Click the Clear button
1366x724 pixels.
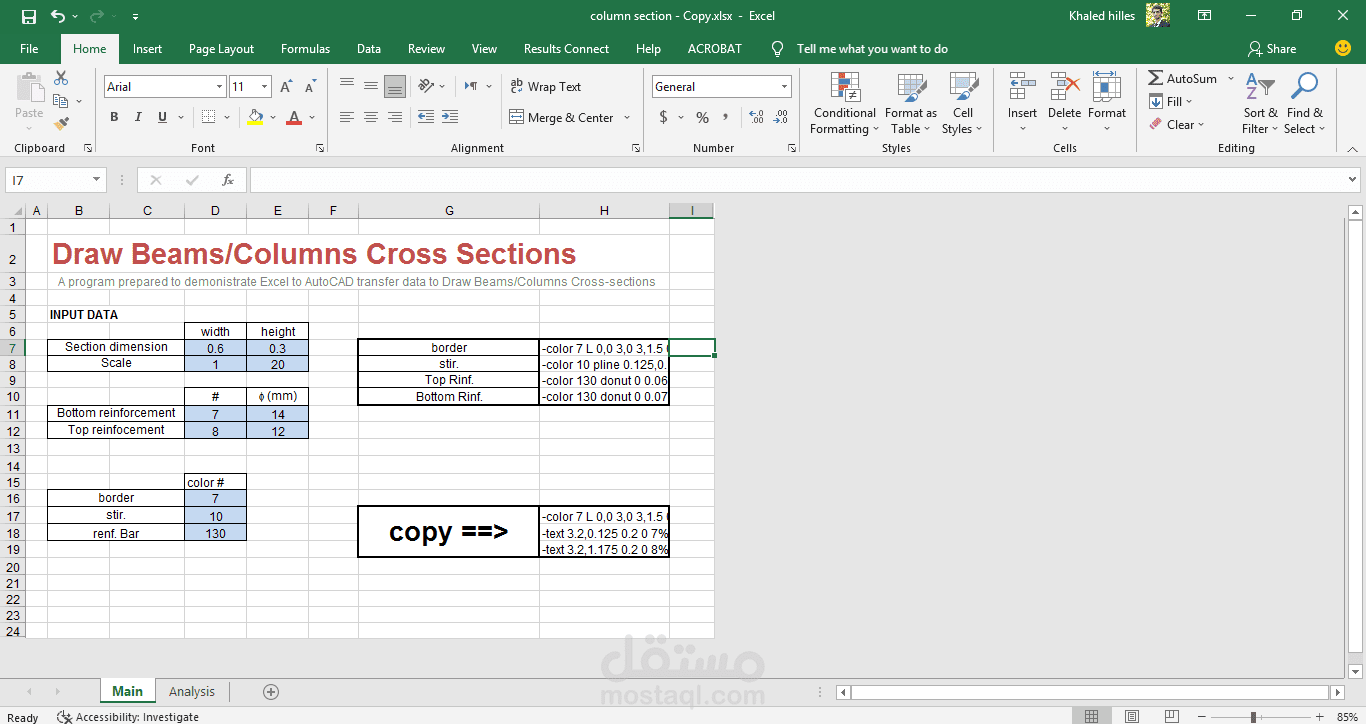click(x=1177, y=125)
